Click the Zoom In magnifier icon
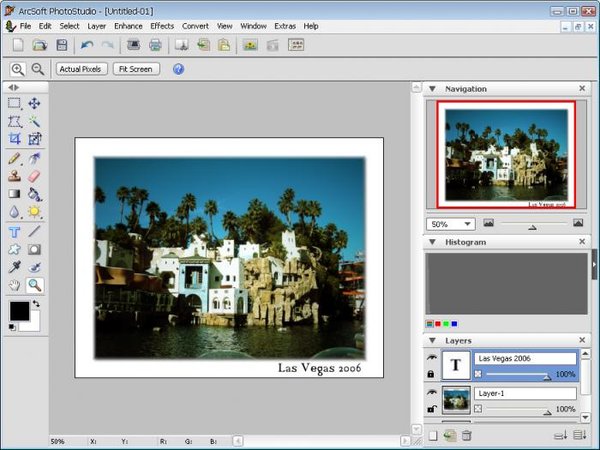 pos(17,69)
